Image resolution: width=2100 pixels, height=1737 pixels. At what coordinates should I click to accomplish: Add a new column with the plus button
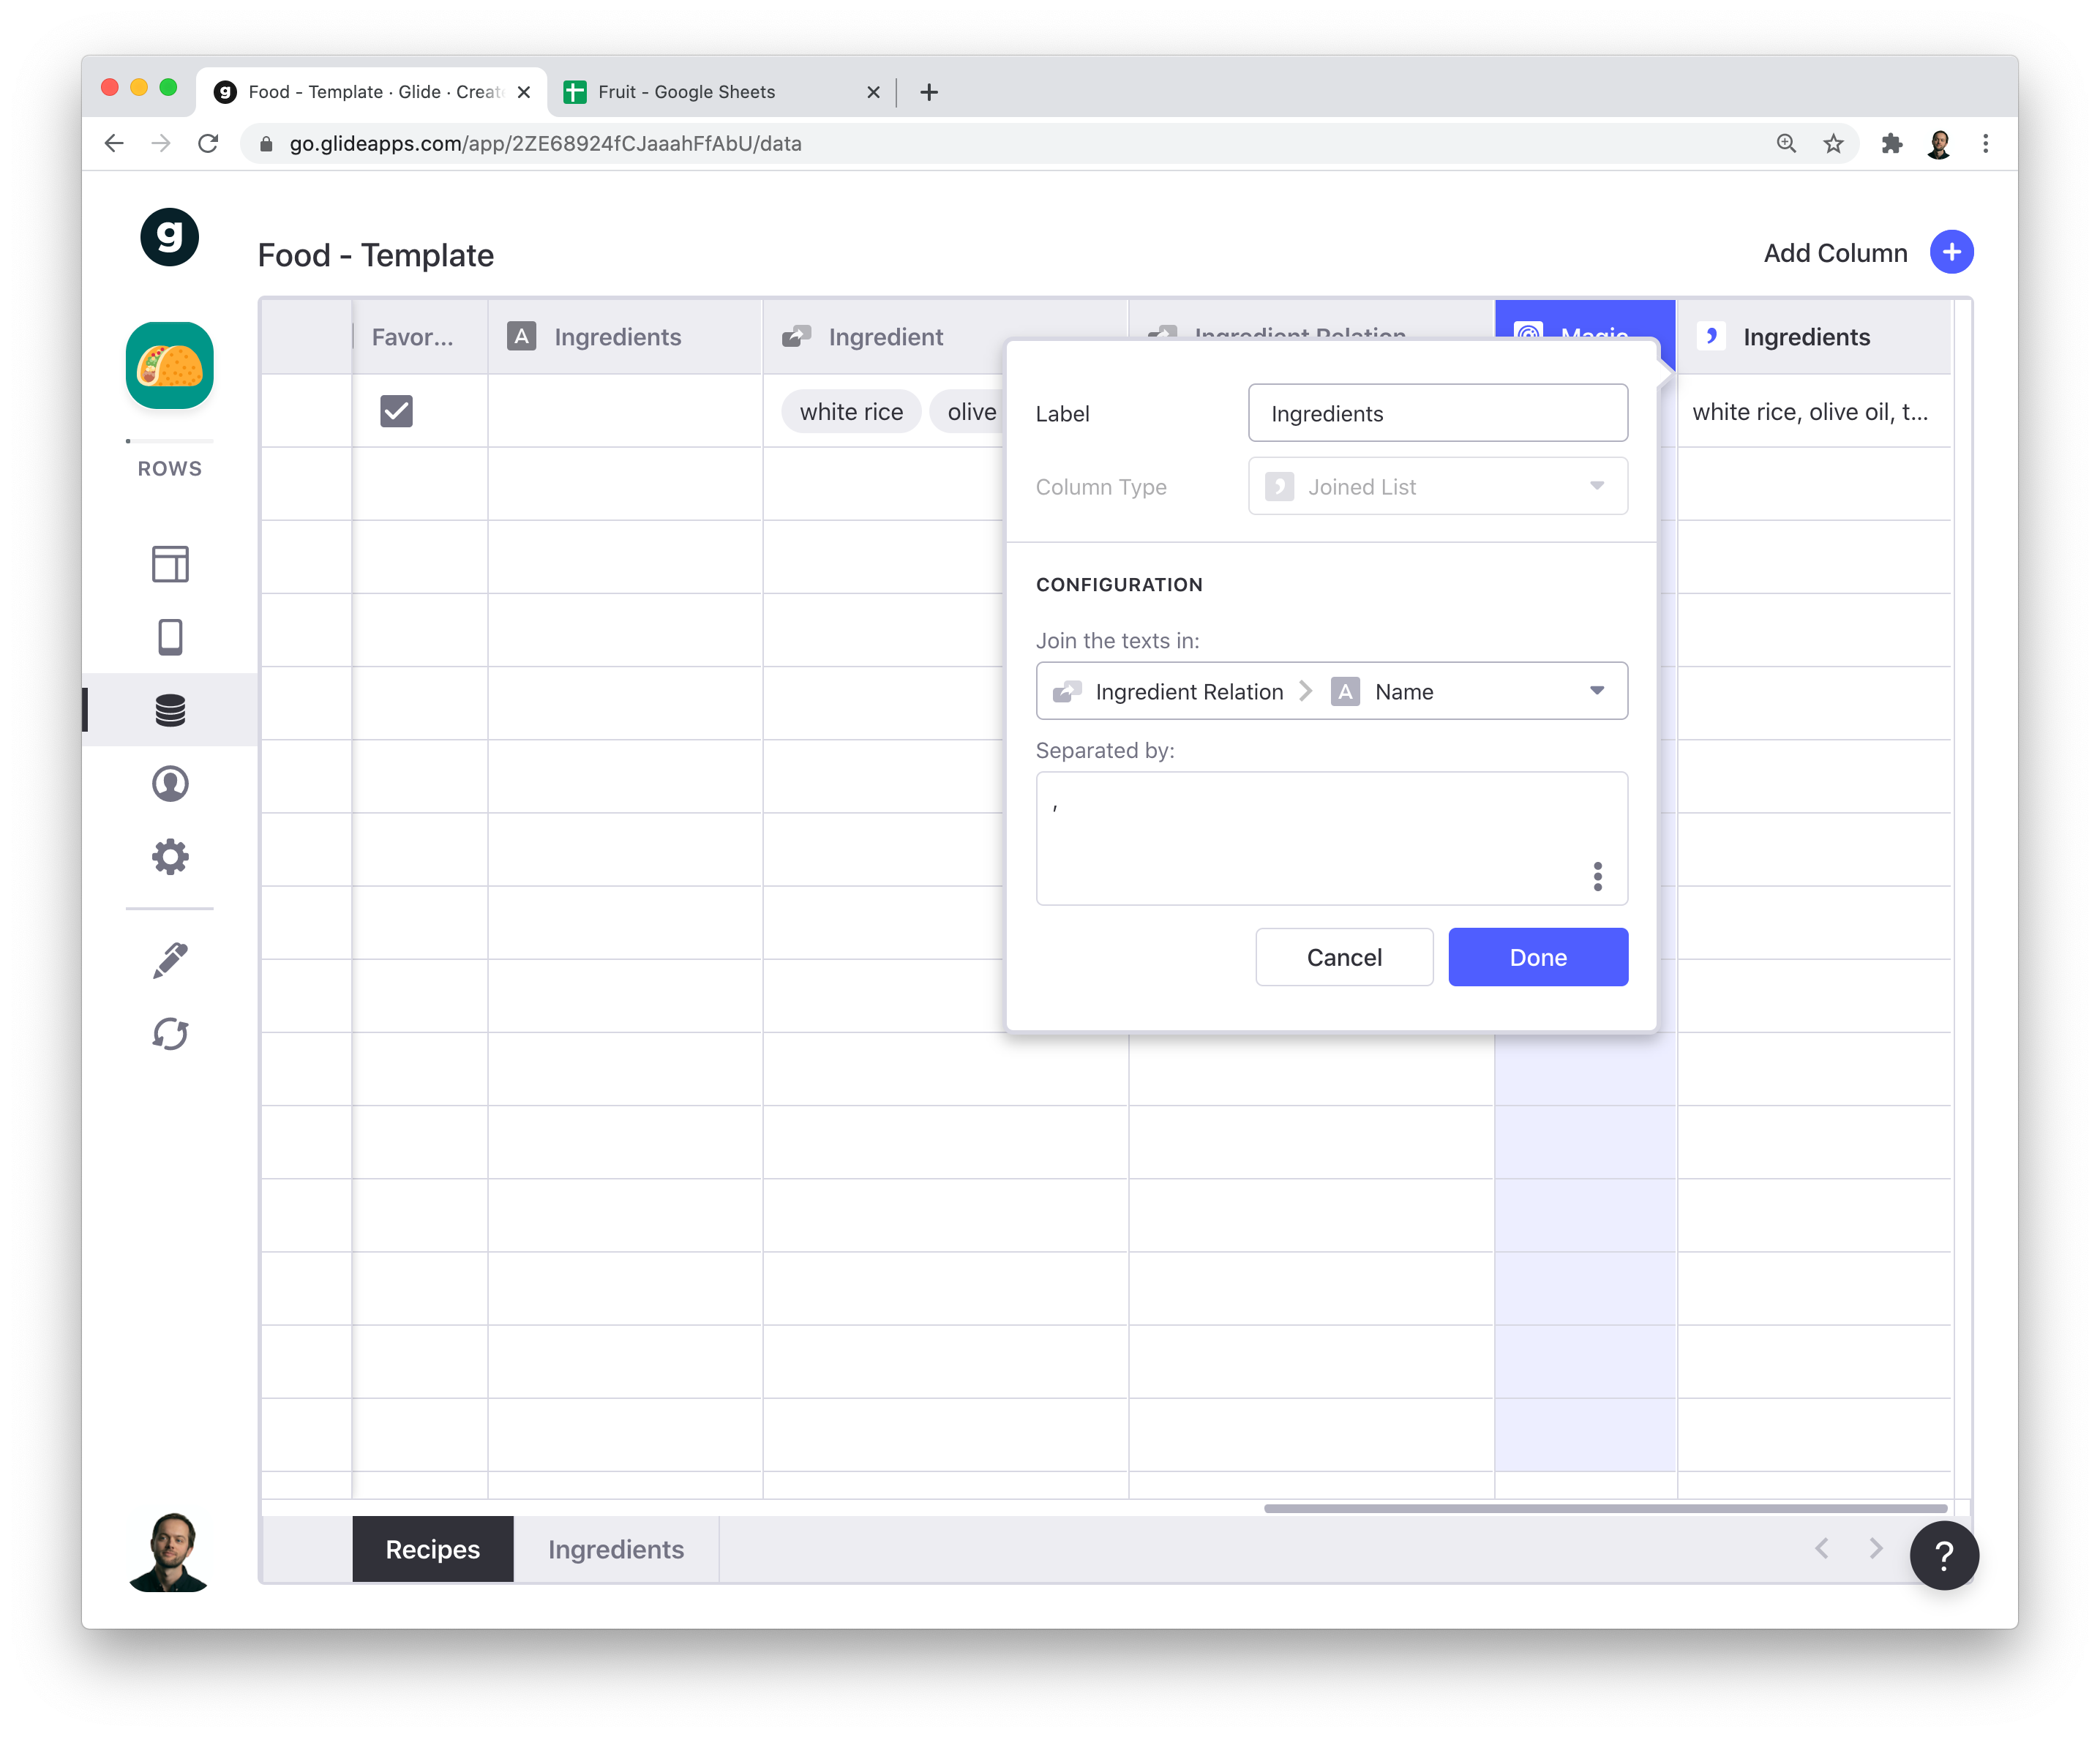pos(1951,252)
